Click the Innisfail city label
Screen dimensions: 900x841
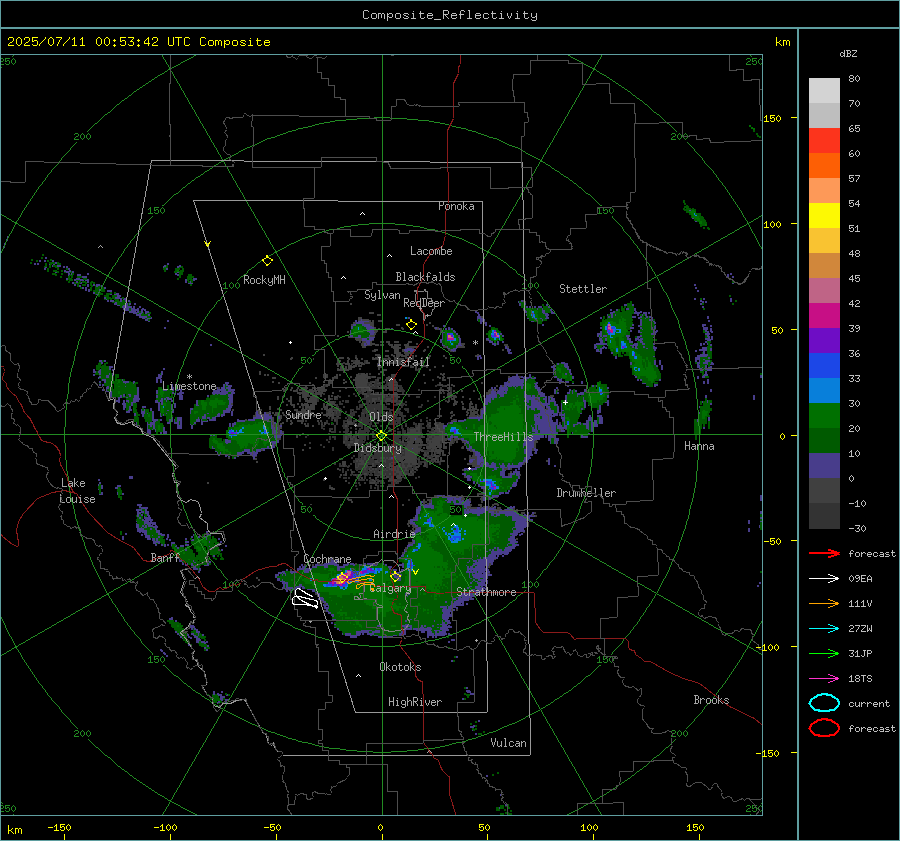[x=403, y=362]
